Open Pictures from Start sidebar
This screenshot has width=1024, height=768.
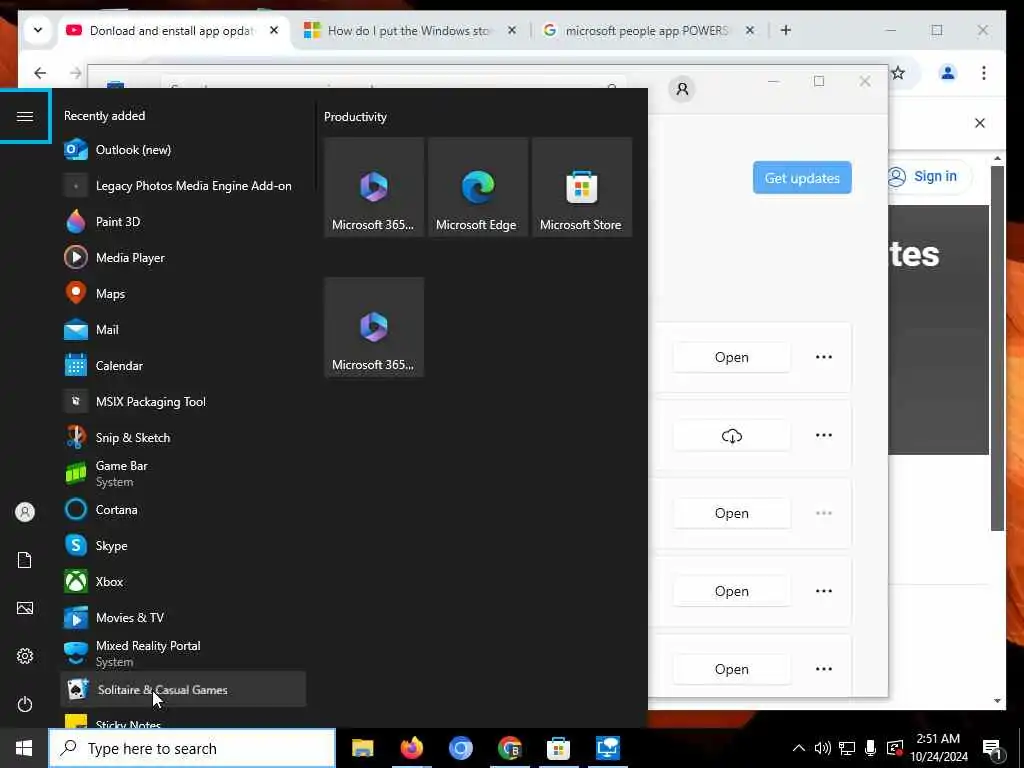click(25, 608)
